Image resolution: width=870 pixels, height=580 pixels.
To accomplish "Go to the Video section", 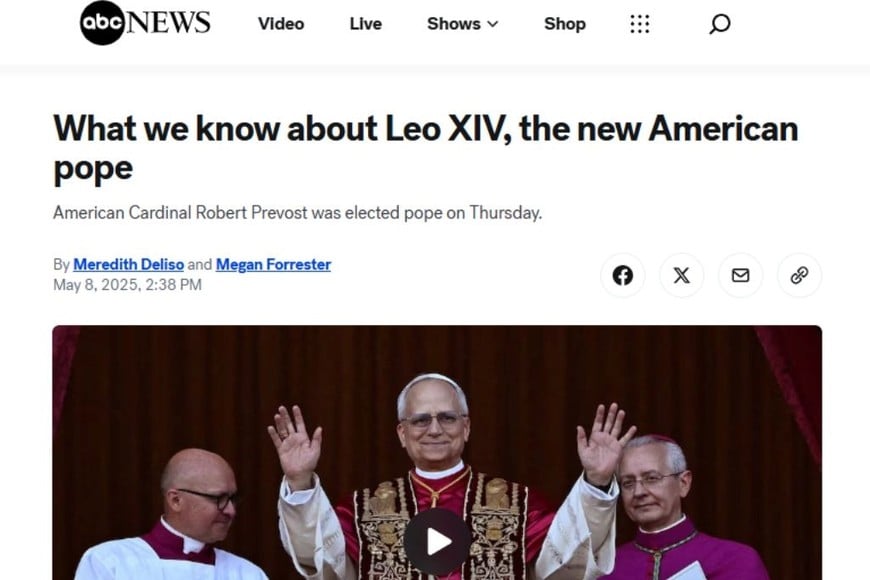I will coord(281,24).
